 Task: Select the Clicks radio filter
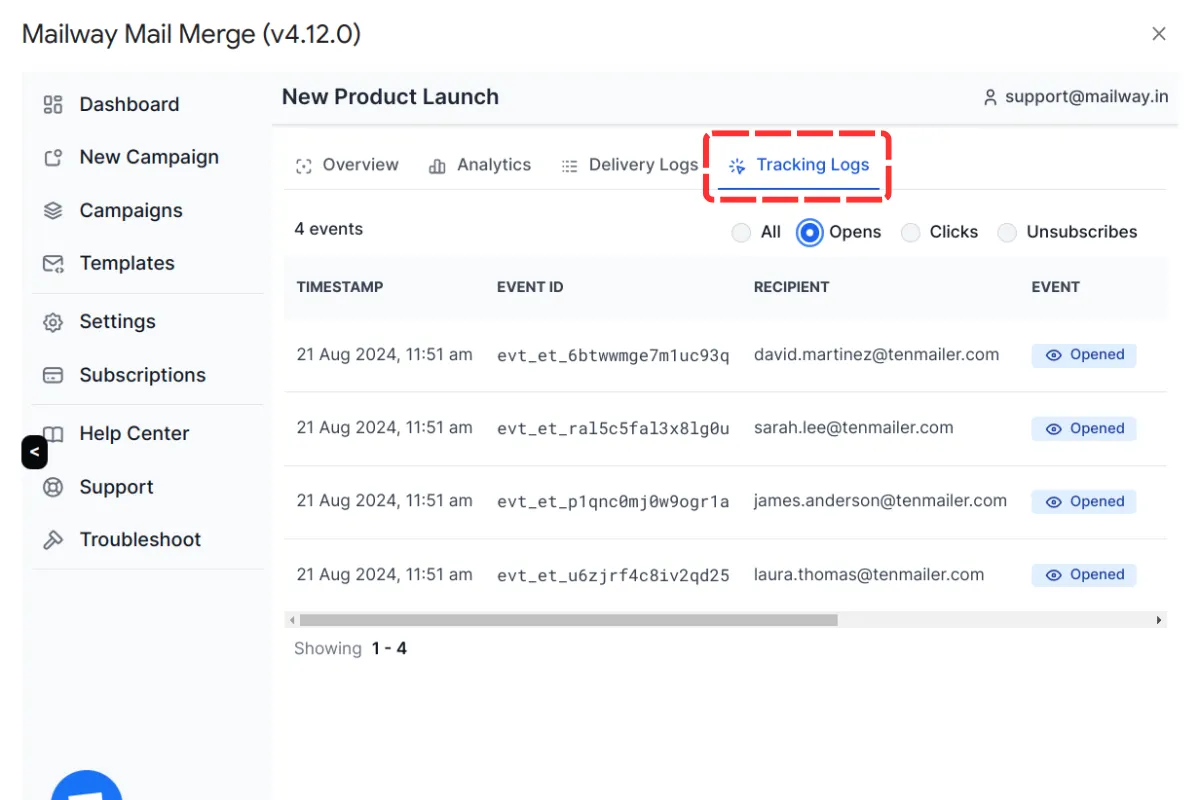coord(910,233)
